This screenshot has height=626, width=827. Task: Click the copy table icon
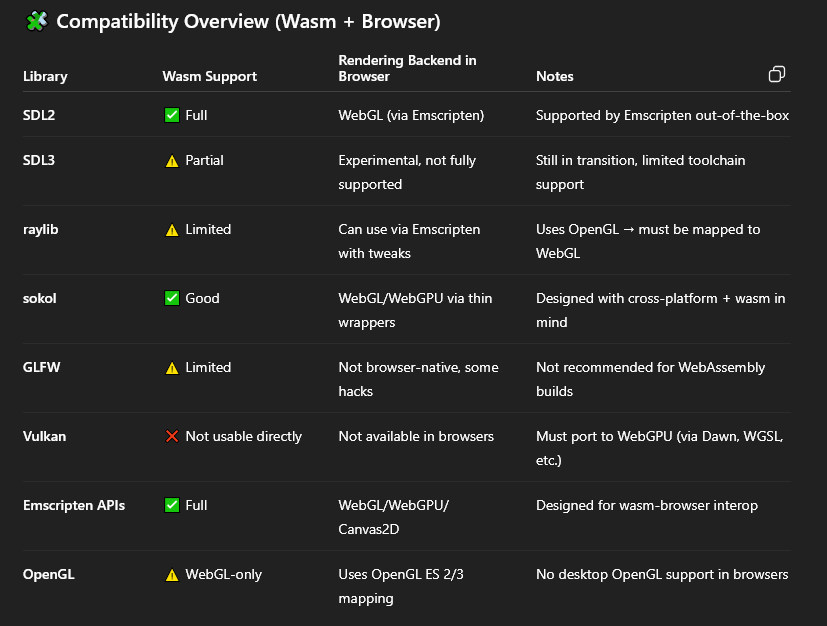click(776, 75)
